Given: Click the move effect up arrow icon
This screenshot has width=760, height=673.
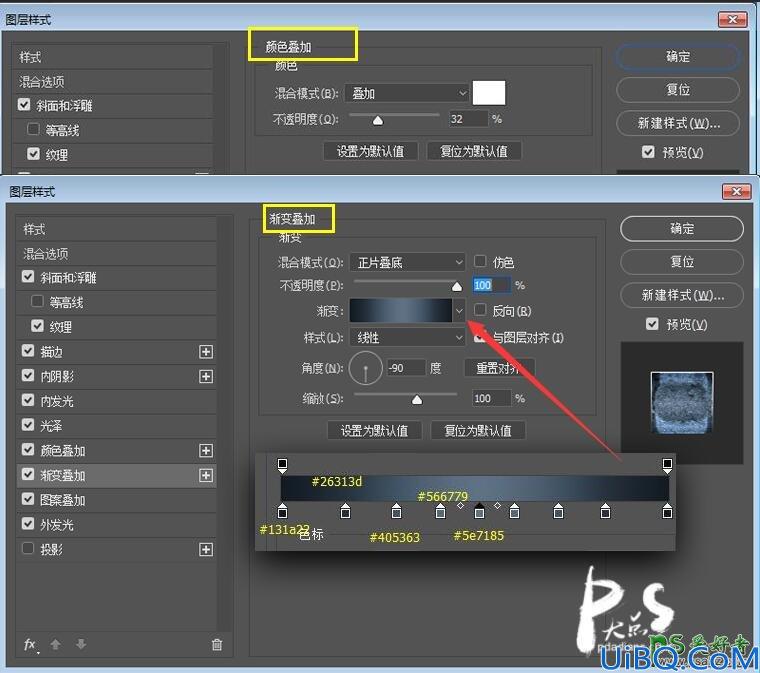Looking at the screenshot, I should tap(55, 644).
